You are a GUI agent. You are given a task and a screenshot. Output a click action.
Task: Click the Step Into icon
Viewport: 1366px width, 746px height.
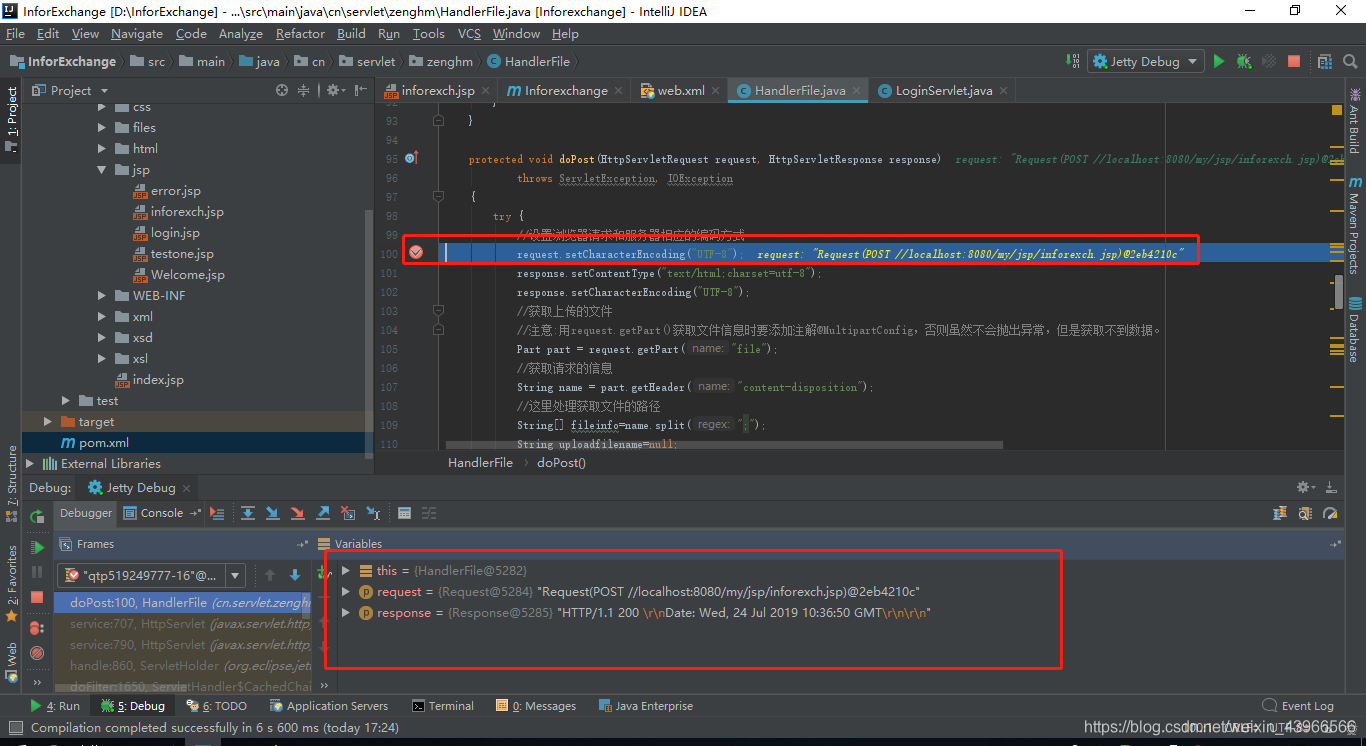point(272,513)
